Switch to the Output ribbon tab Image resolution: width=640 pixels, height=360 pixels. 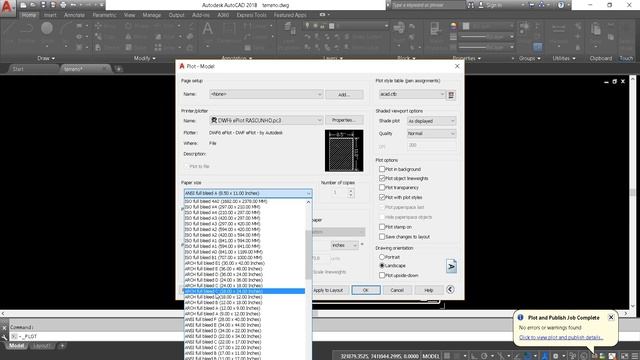pos(176,15)
